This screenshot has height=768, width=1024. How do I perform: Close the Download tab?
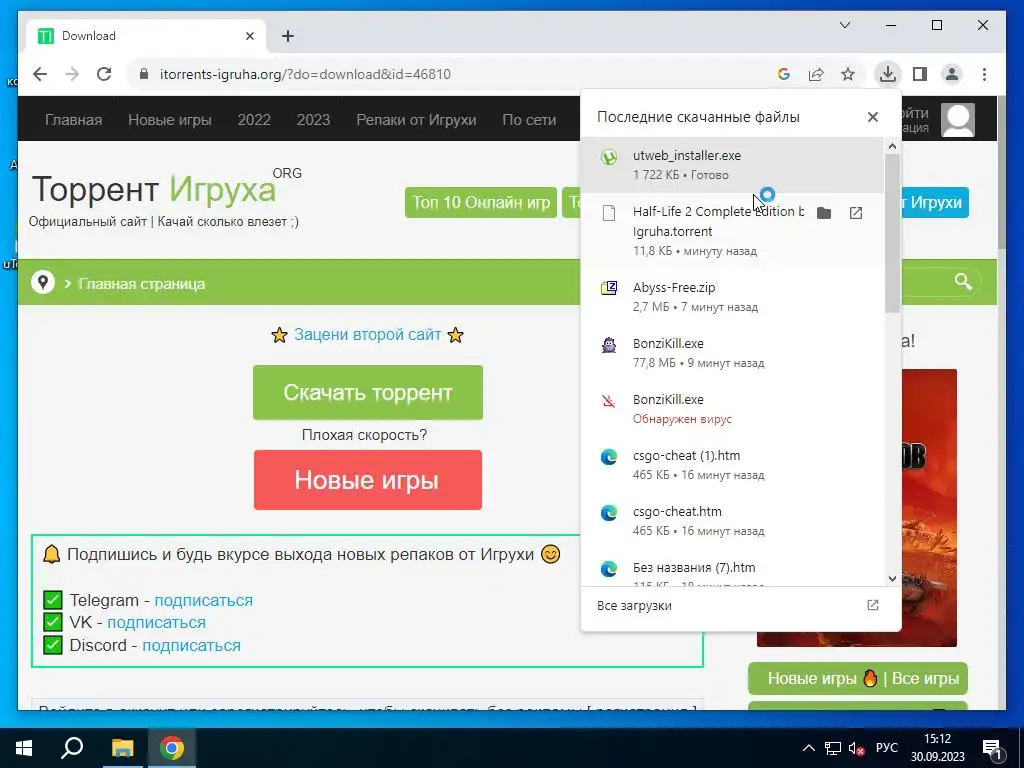pyautogui.click(x=249, y=36)
